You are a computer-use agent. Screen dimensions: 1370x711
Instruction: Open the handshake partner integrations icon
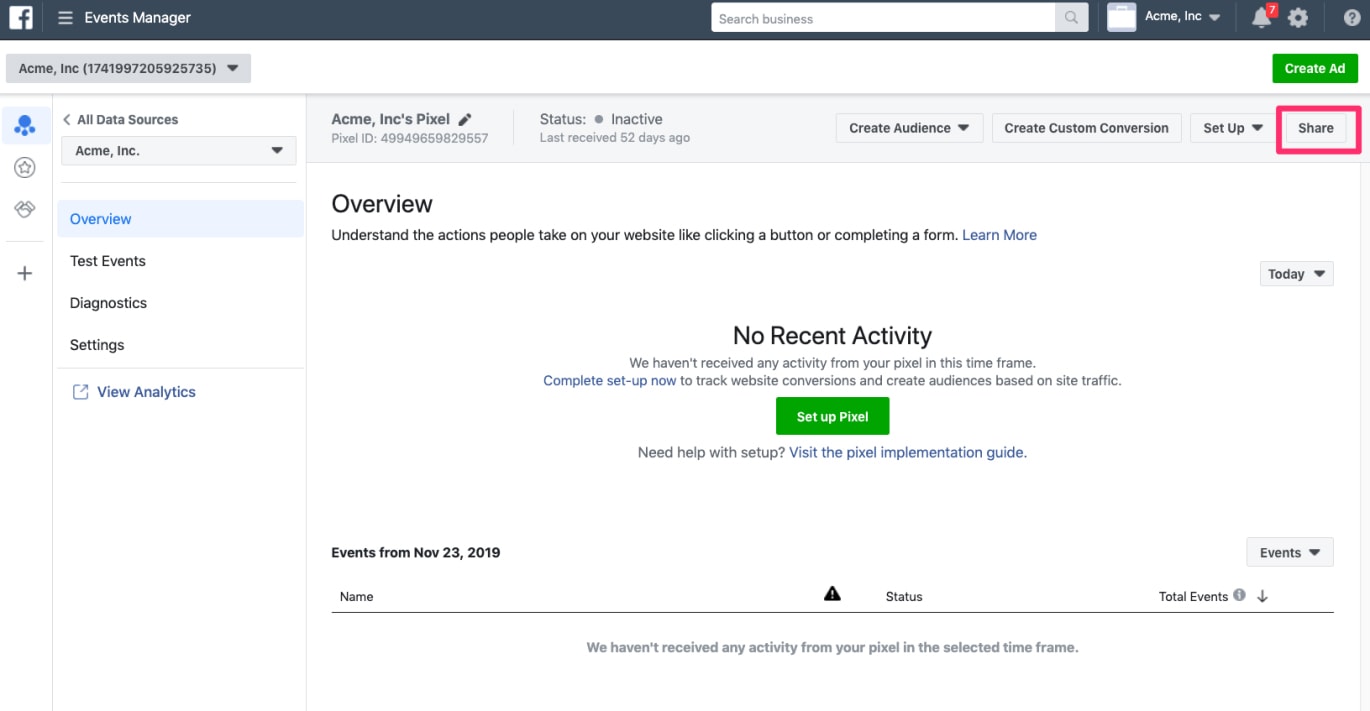tap(25, 209)
